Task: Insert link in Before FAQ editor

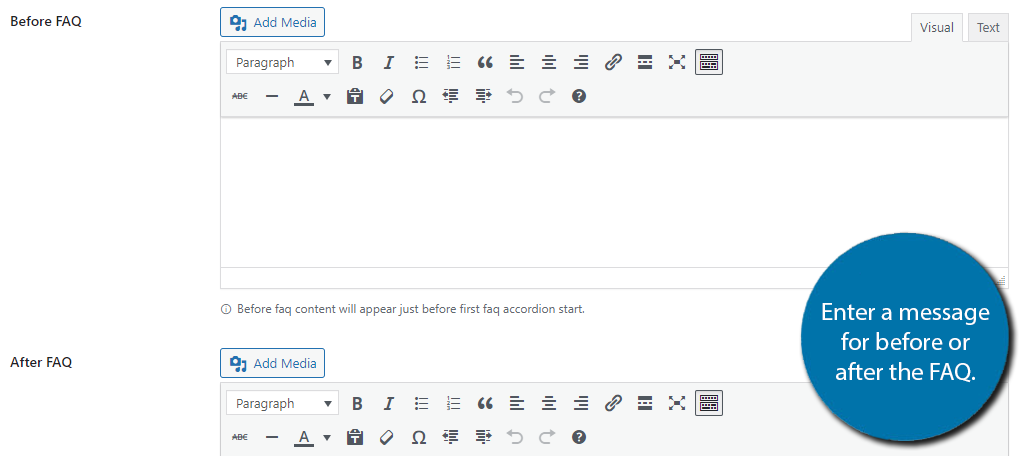Action: [x=613, y=62]
